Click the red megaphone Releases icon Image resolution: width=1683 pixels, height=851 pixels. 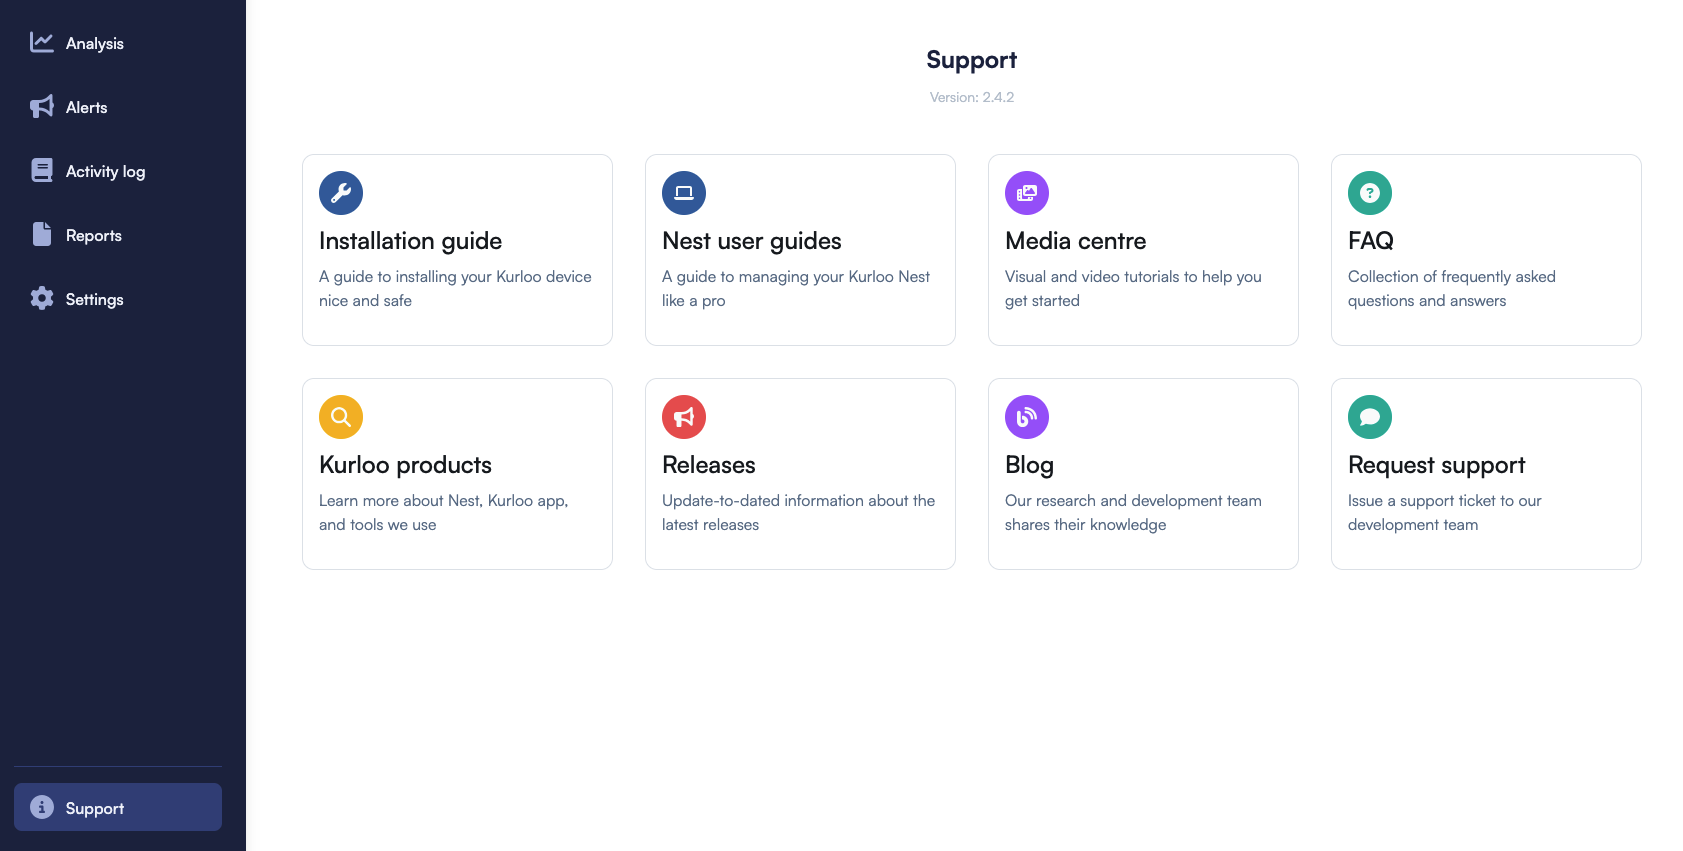[x=684, y=417]
